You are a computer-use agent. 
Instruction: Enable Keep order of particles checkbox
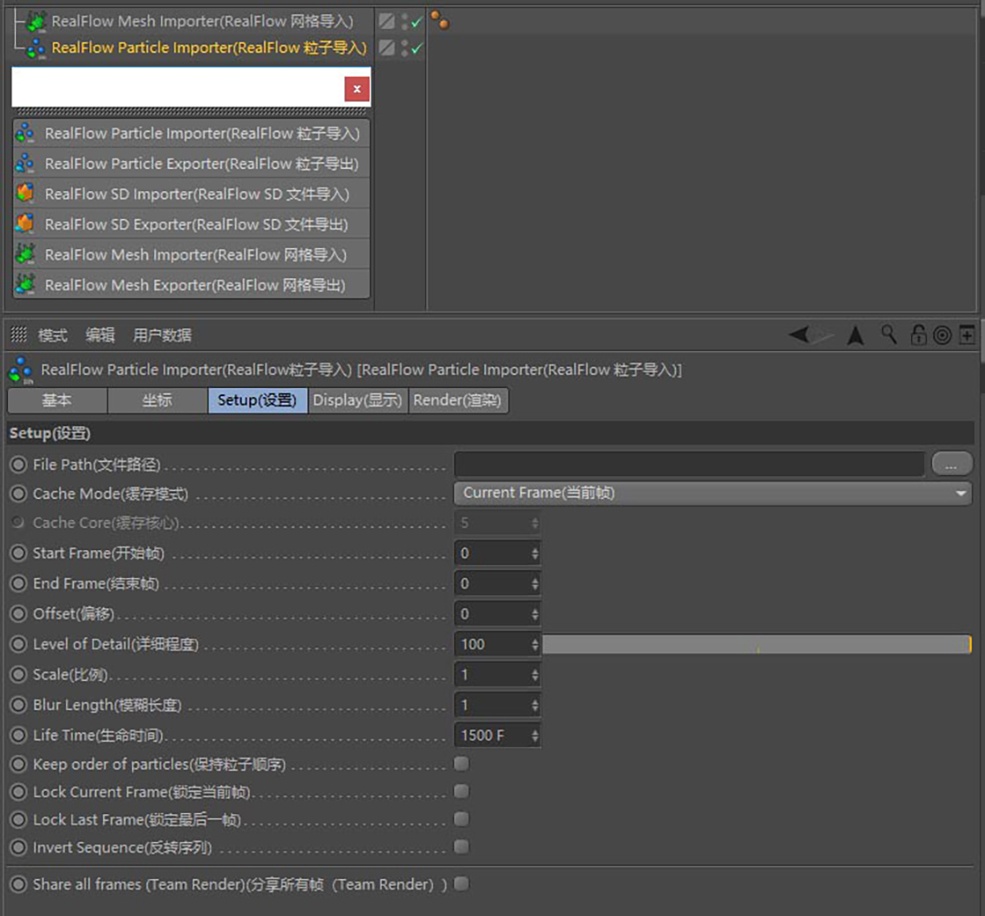click(462, 763)
